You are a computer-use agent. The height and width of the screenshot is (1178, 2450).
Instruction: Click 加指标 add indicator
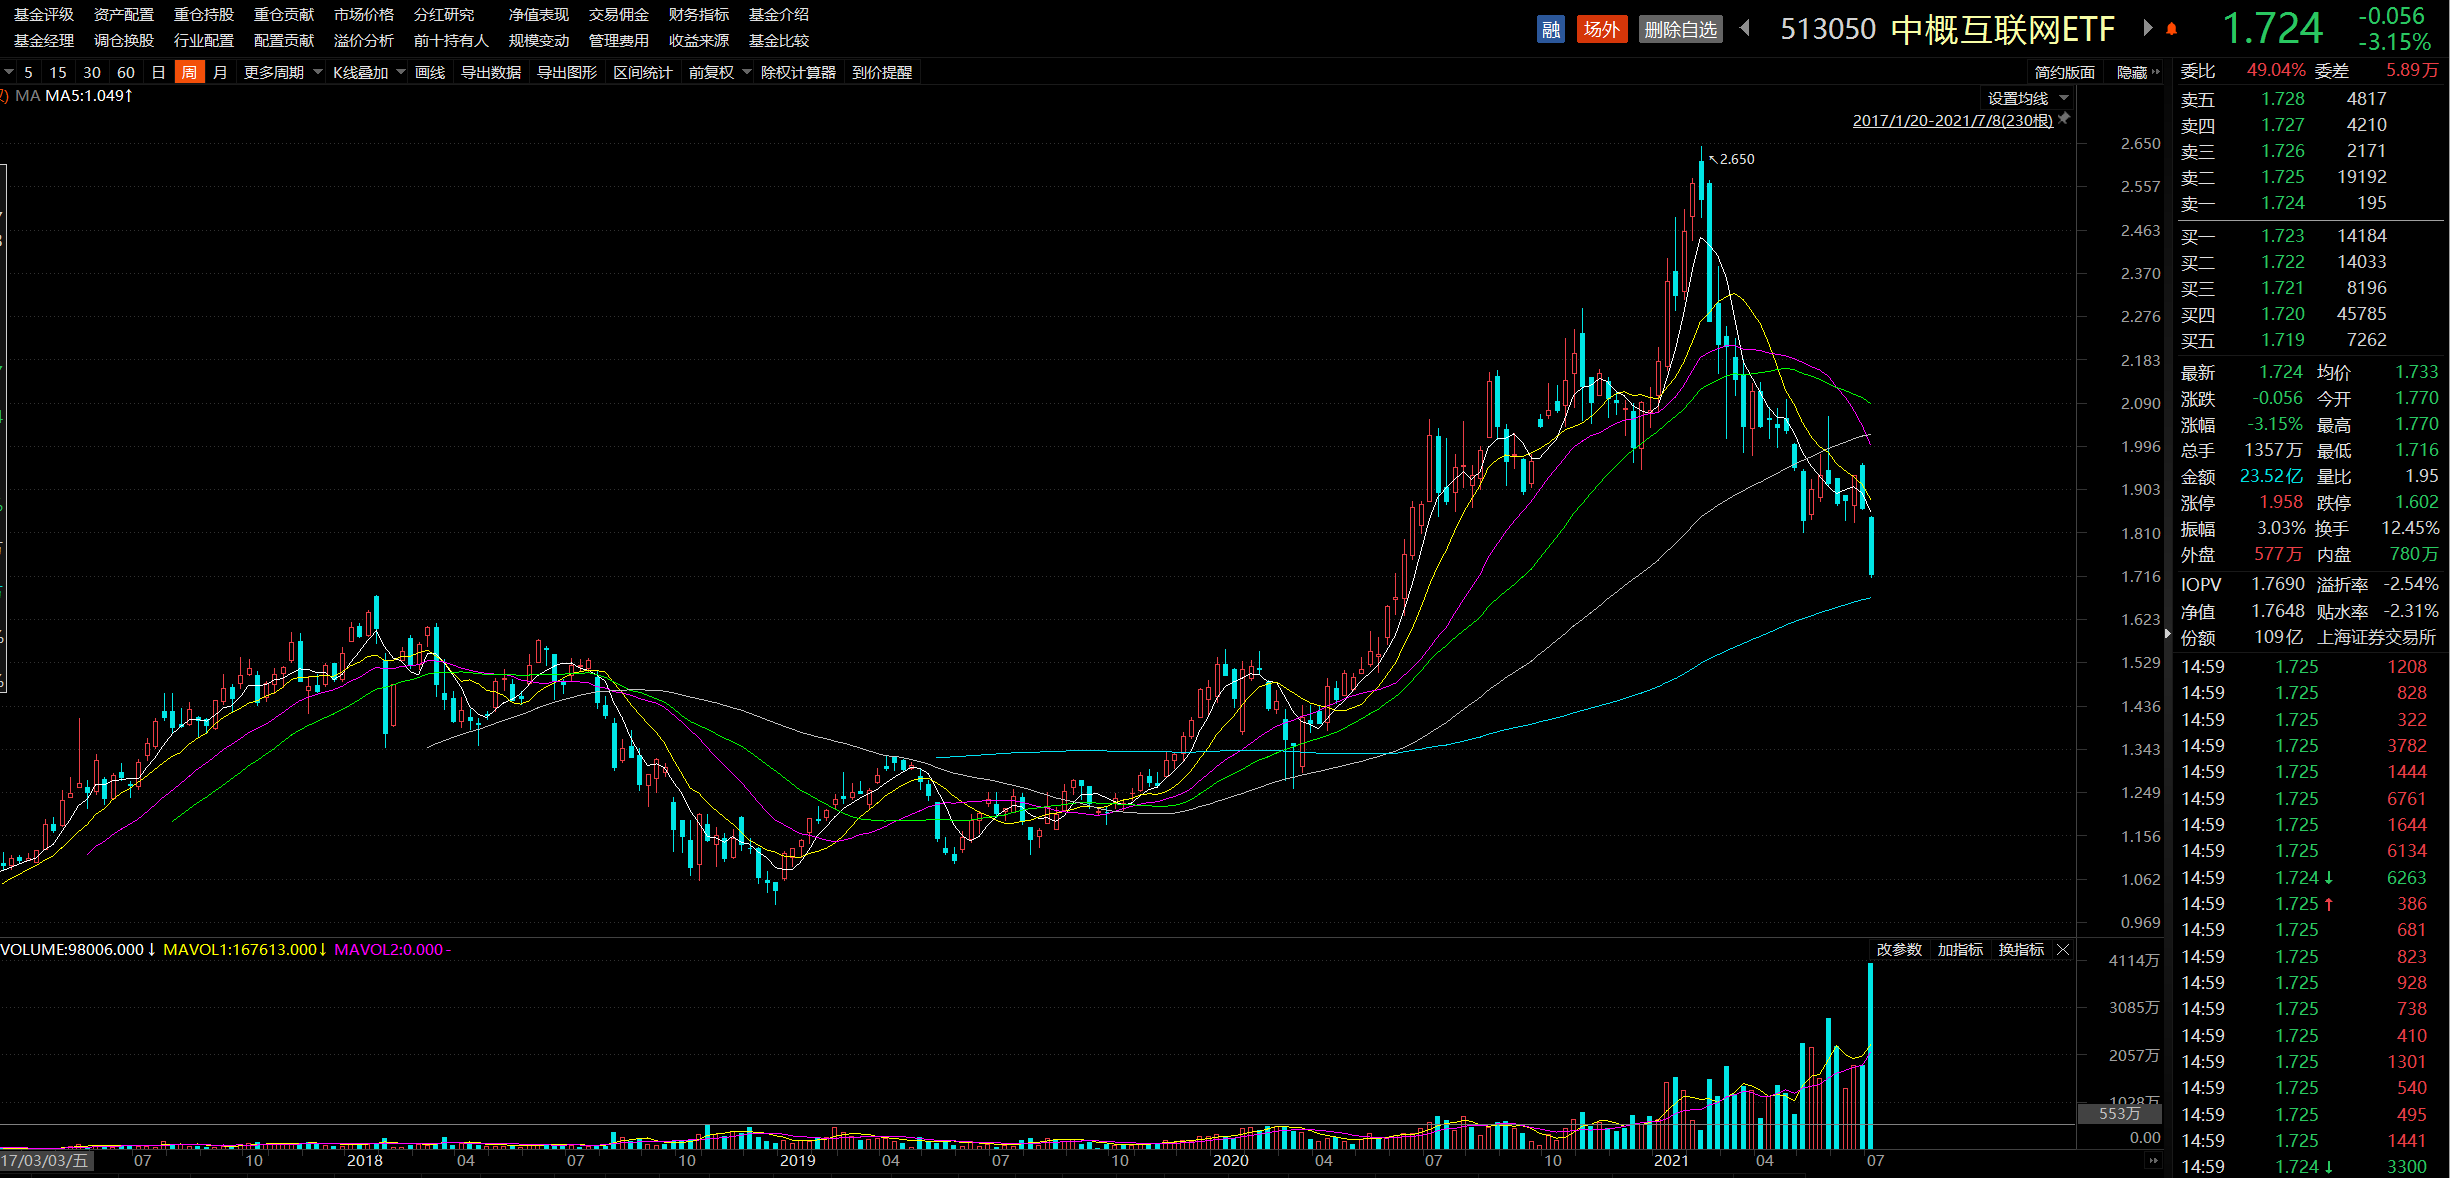pyautogui.click(x=1960, y=949)
